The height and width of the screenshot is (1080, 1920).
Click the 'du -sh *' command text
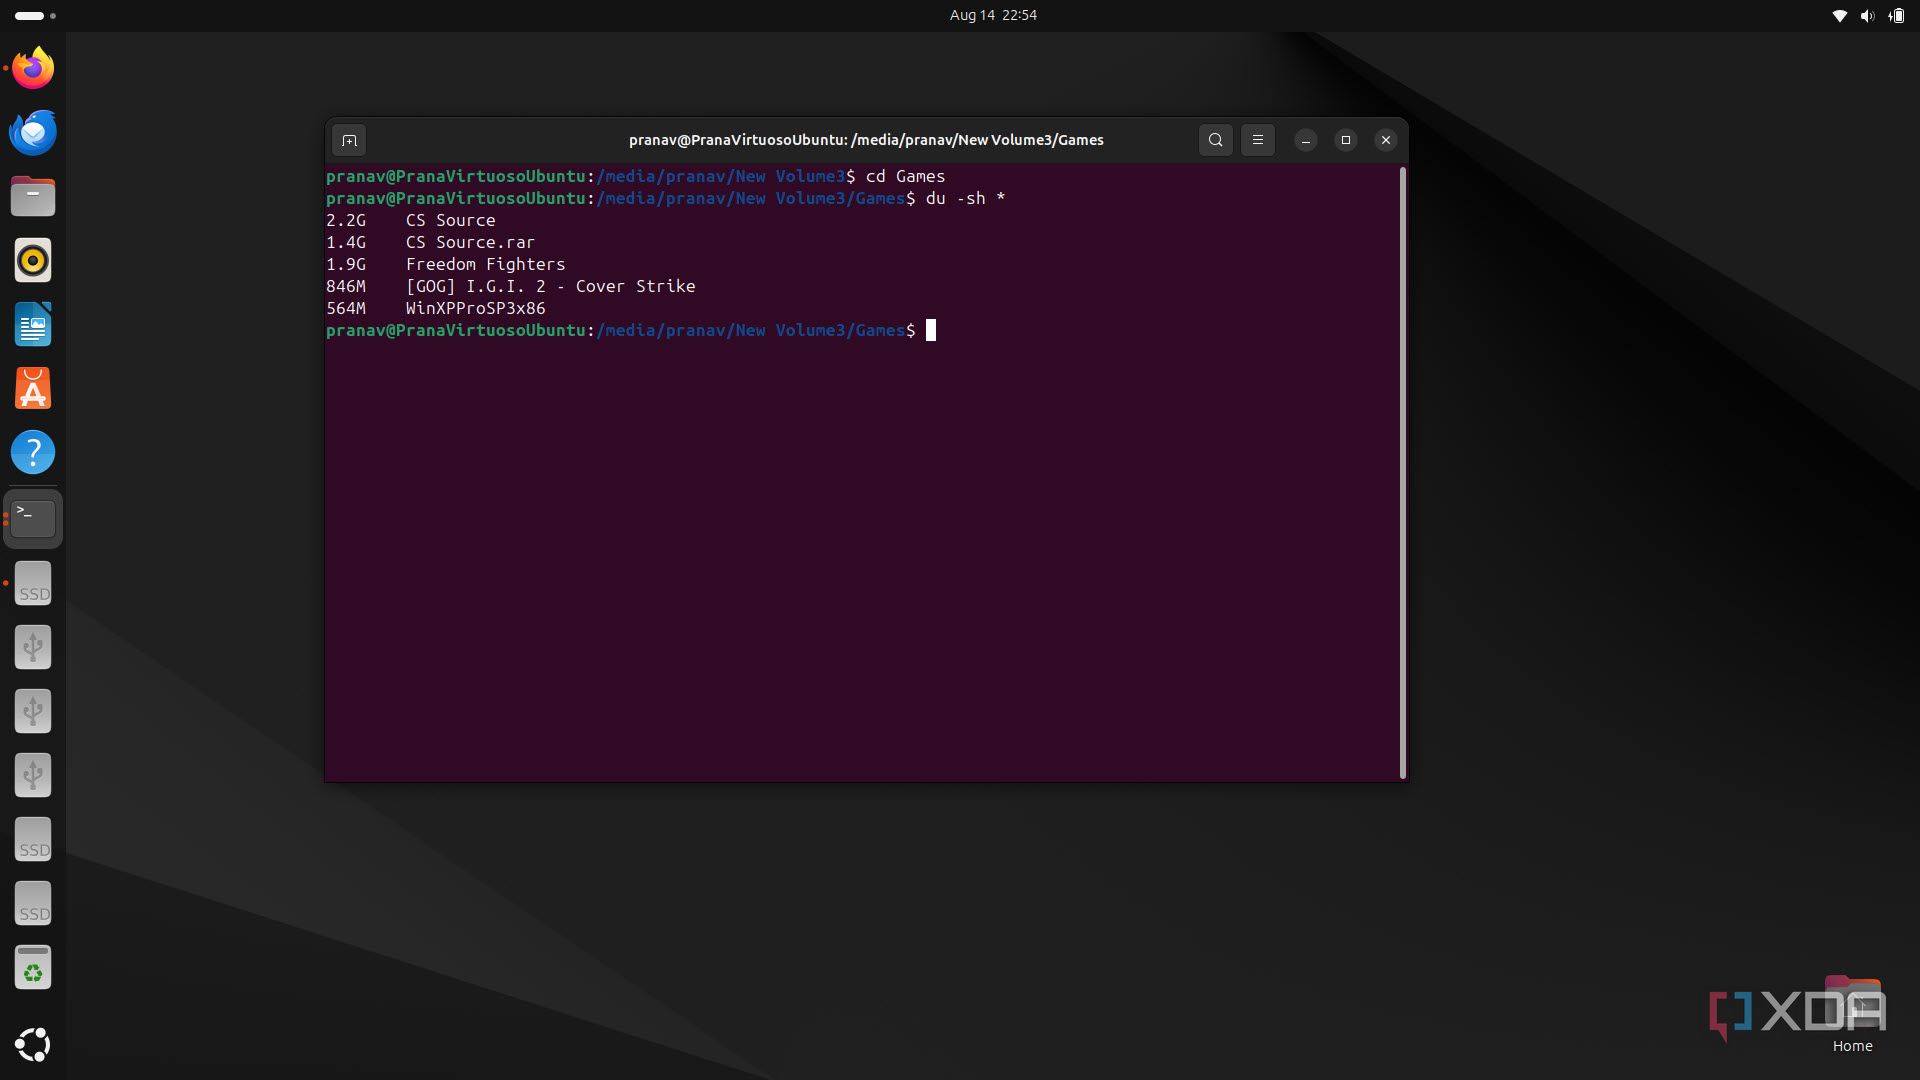965,198
